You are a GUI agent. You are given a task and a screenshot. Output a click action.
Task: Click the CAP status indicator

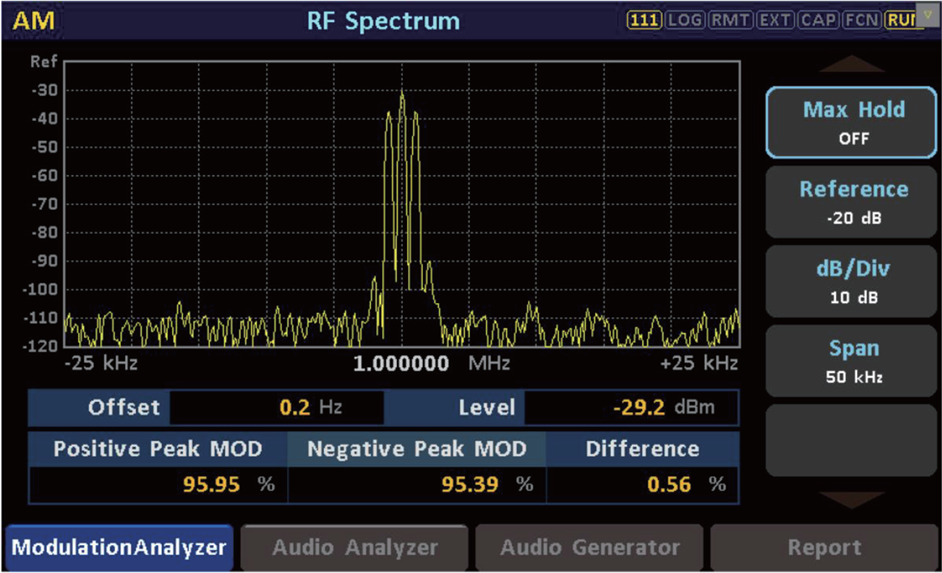[818, 20]
